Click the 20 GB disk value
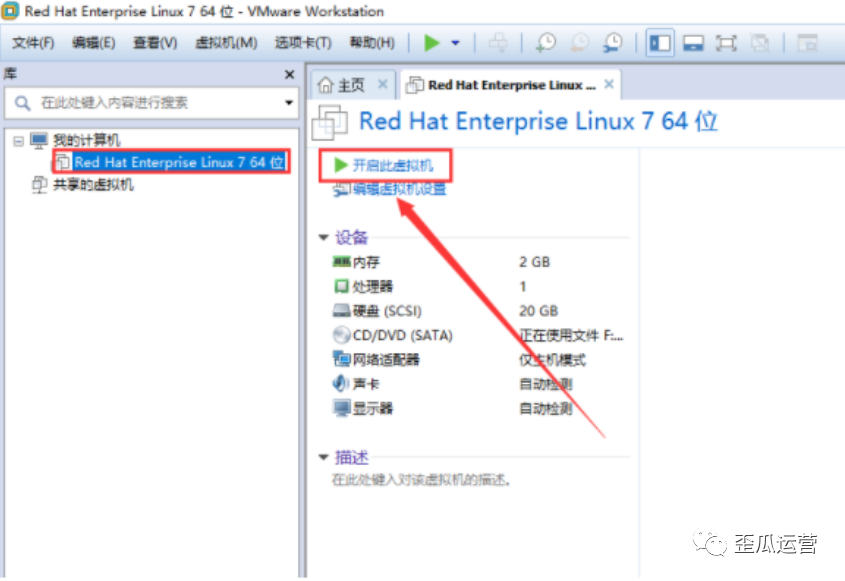This screenshot has width=845, height=581. pos(538,311)
